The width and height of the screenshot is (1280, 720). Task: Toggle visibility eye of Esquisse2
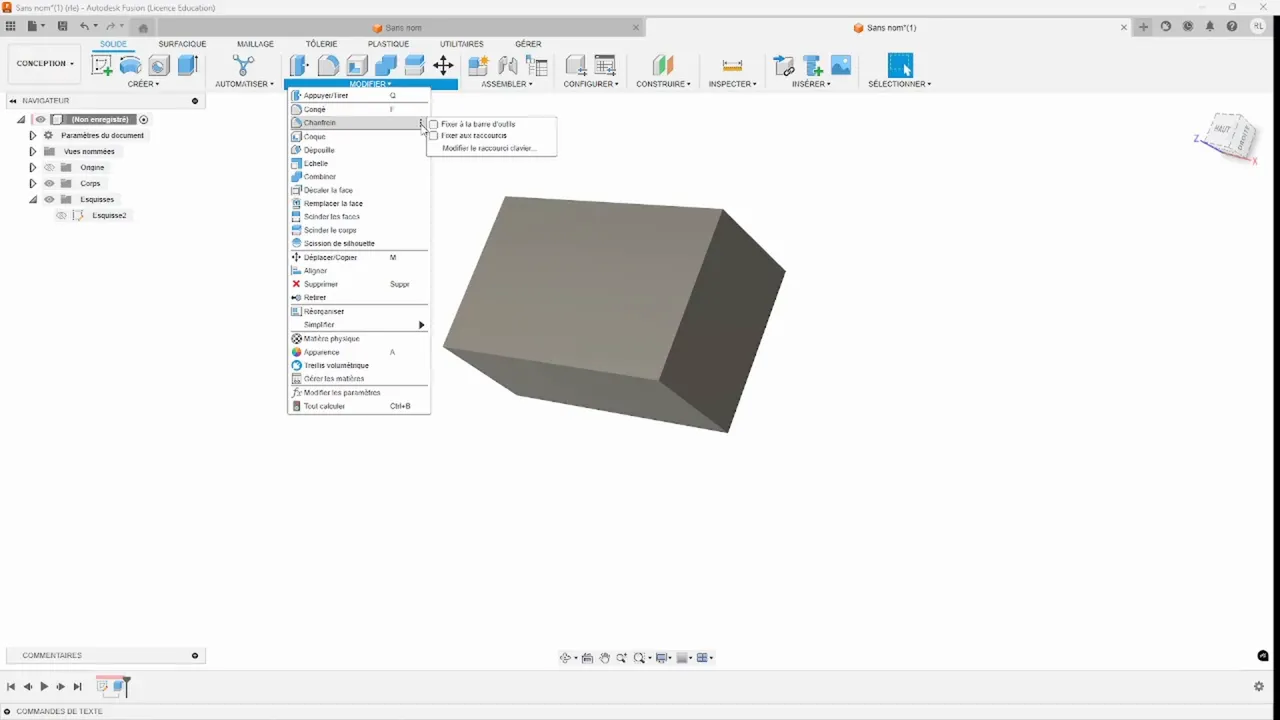(x=62, y=215)
